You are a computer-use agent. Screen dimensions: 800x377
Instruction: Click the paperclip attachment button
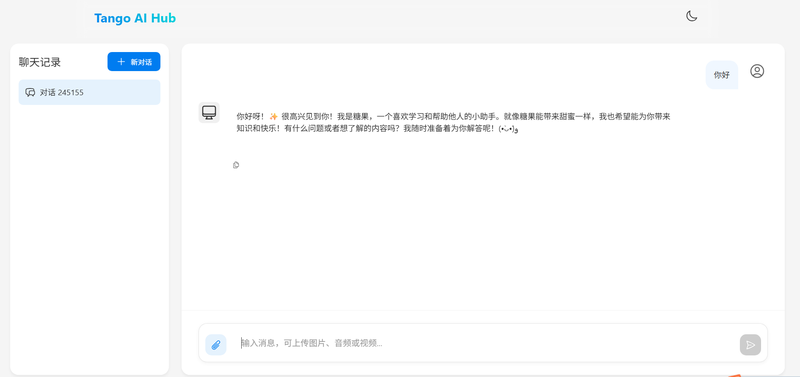[216, 344]
